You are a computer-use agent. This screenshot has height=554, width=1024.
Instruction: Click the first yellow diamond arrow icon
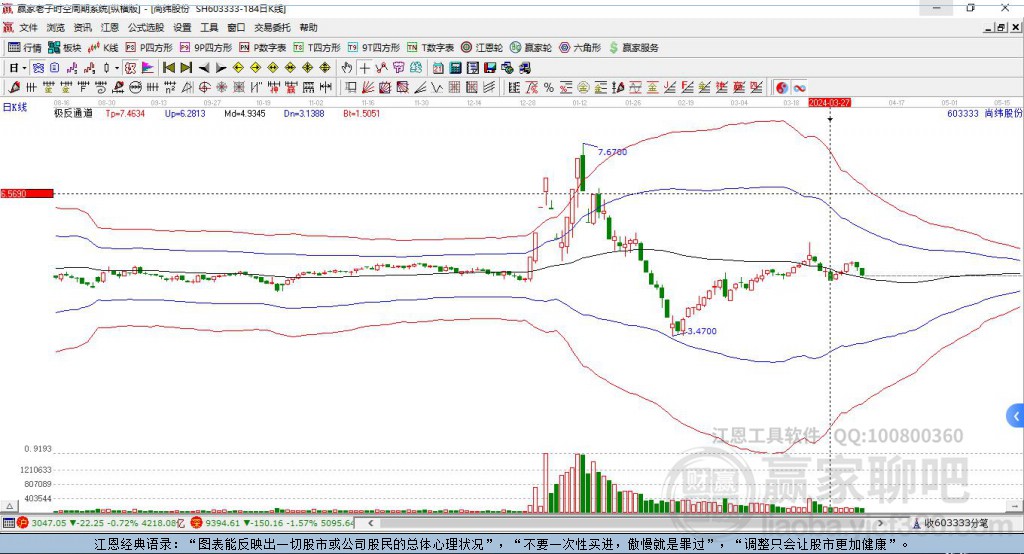[x=238, y=68]
